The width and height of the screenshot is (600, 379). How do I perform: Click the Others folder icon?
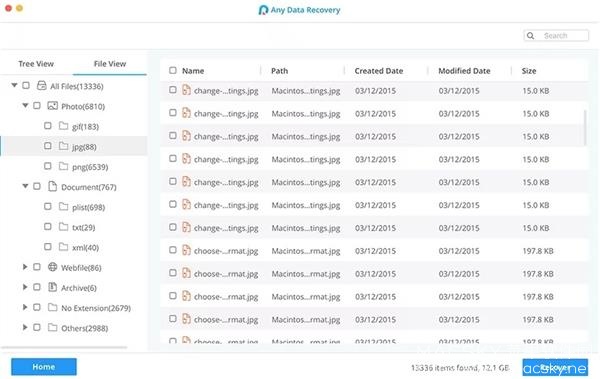[x=52, y=328]
